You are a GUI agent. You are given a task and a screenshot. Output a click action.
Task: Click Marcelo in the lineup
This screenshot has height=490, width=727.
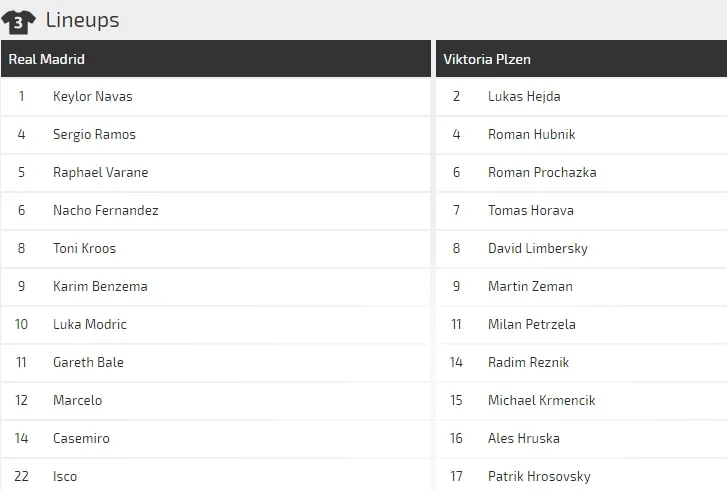click(77, 401)
